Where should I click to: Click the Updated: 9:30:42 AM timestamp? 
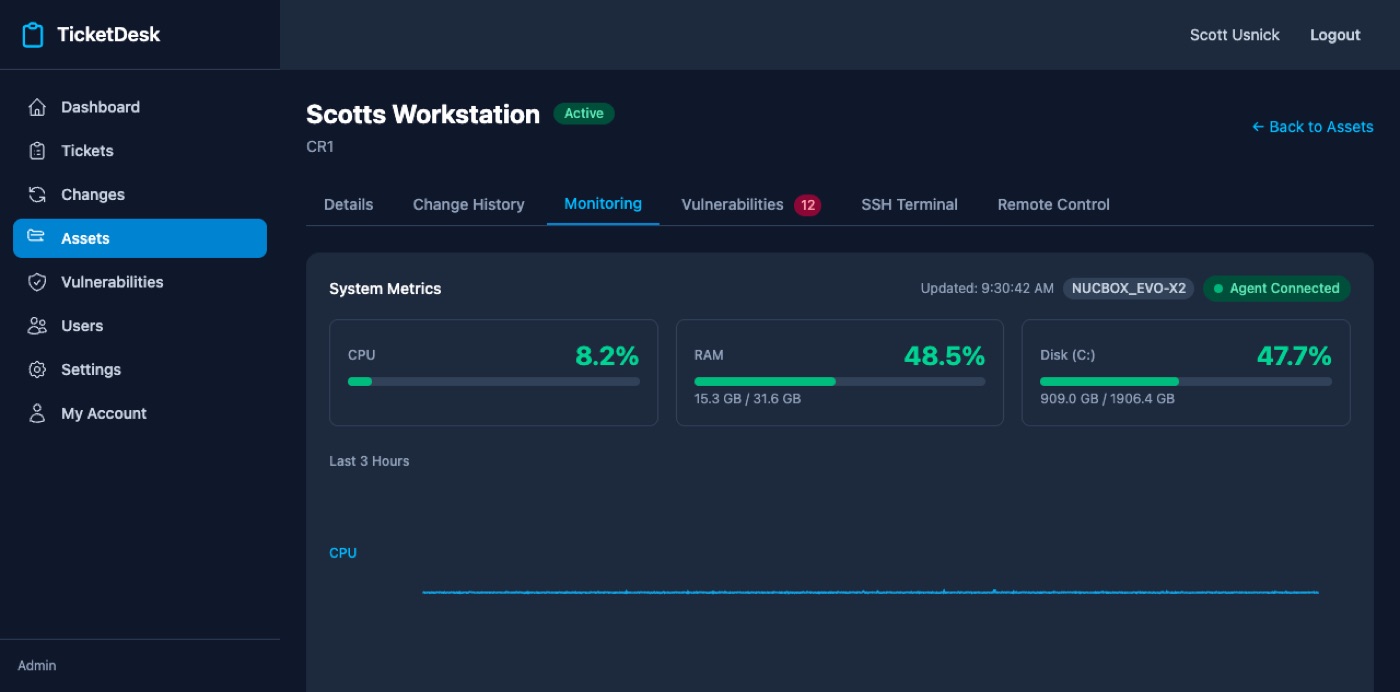[x=987, y=288]
